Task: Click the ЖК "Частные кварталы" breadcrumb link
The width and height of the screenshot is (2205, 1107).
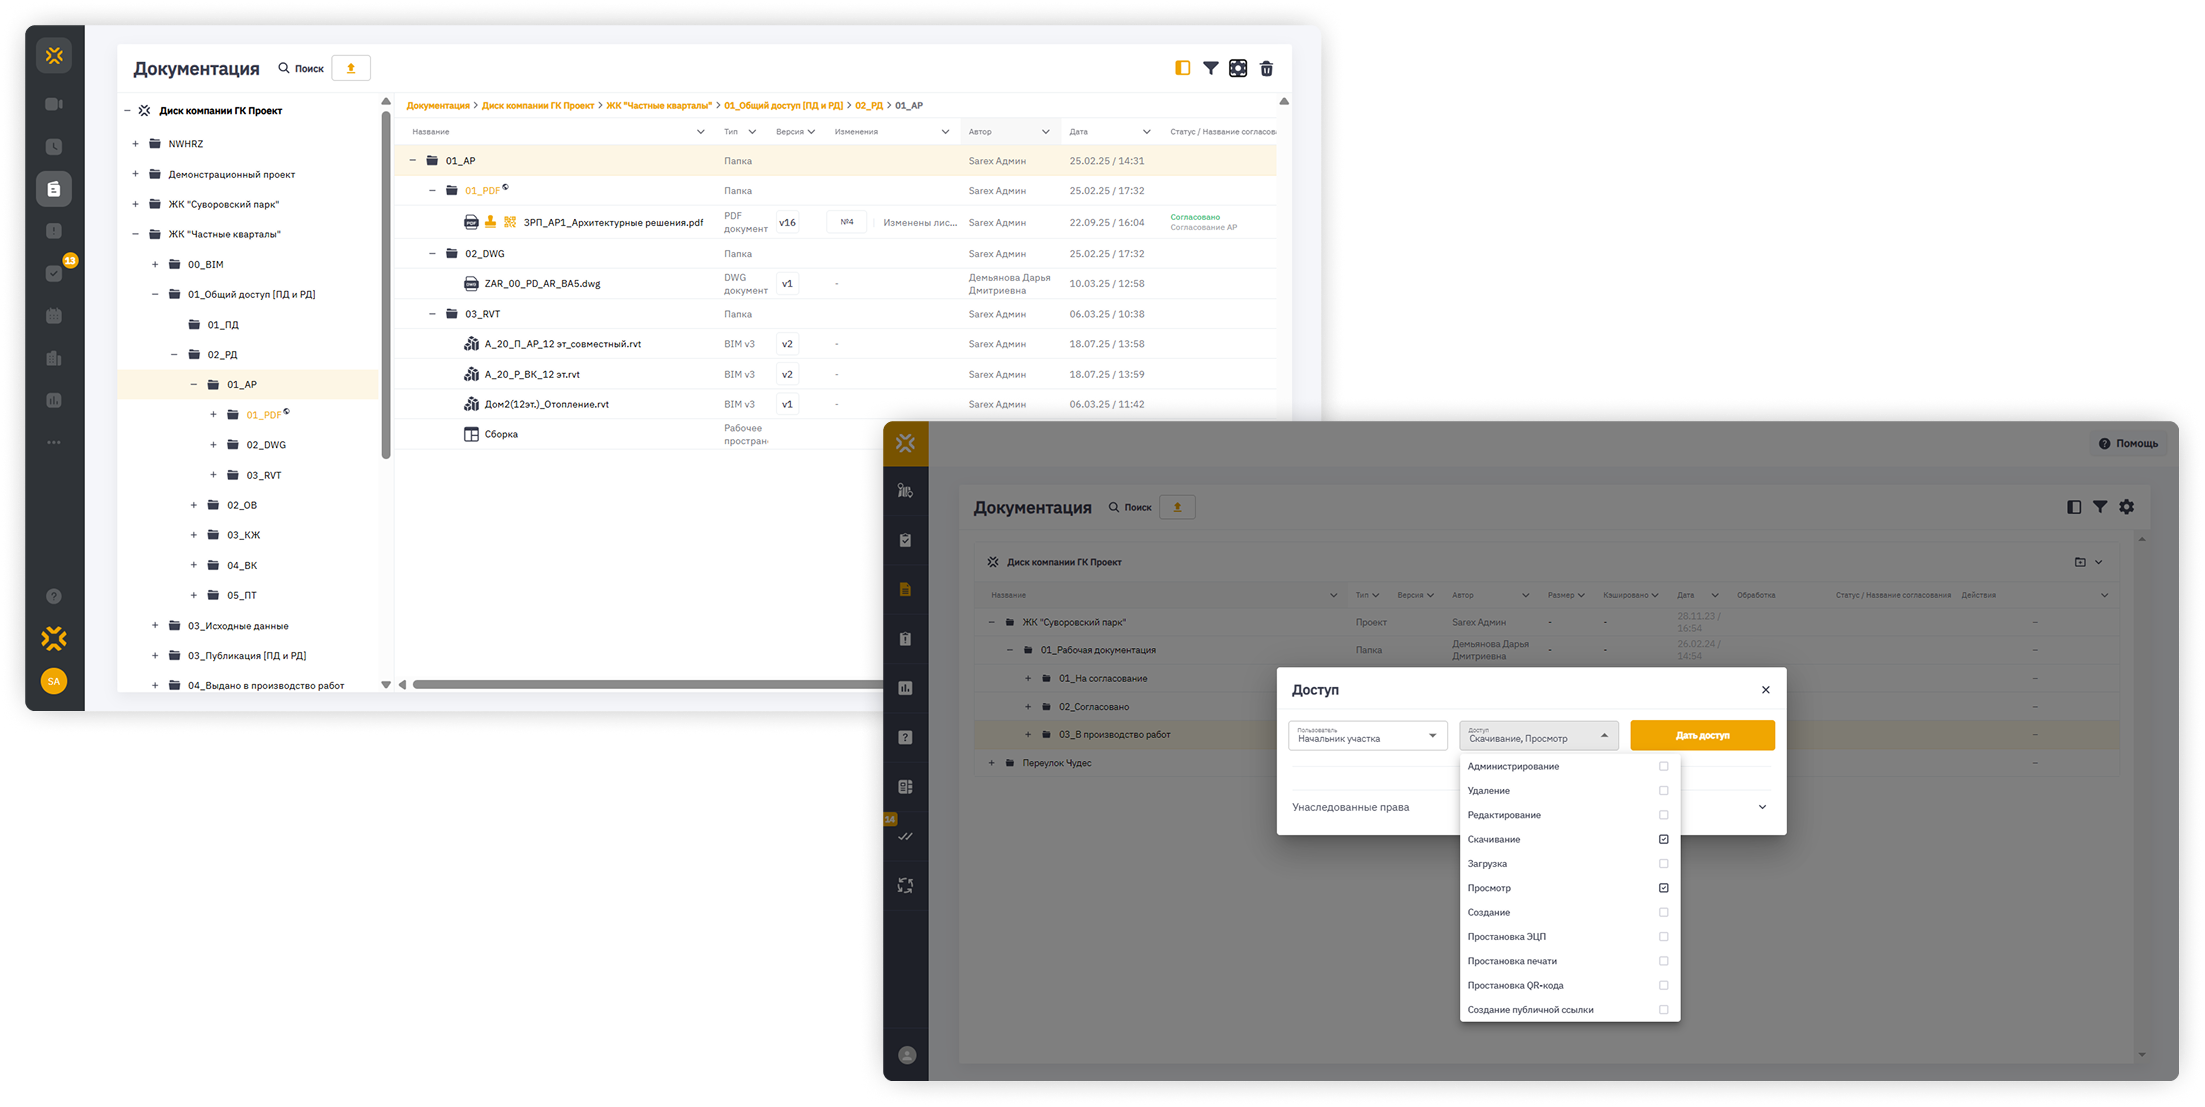Action: pos(659,106)
